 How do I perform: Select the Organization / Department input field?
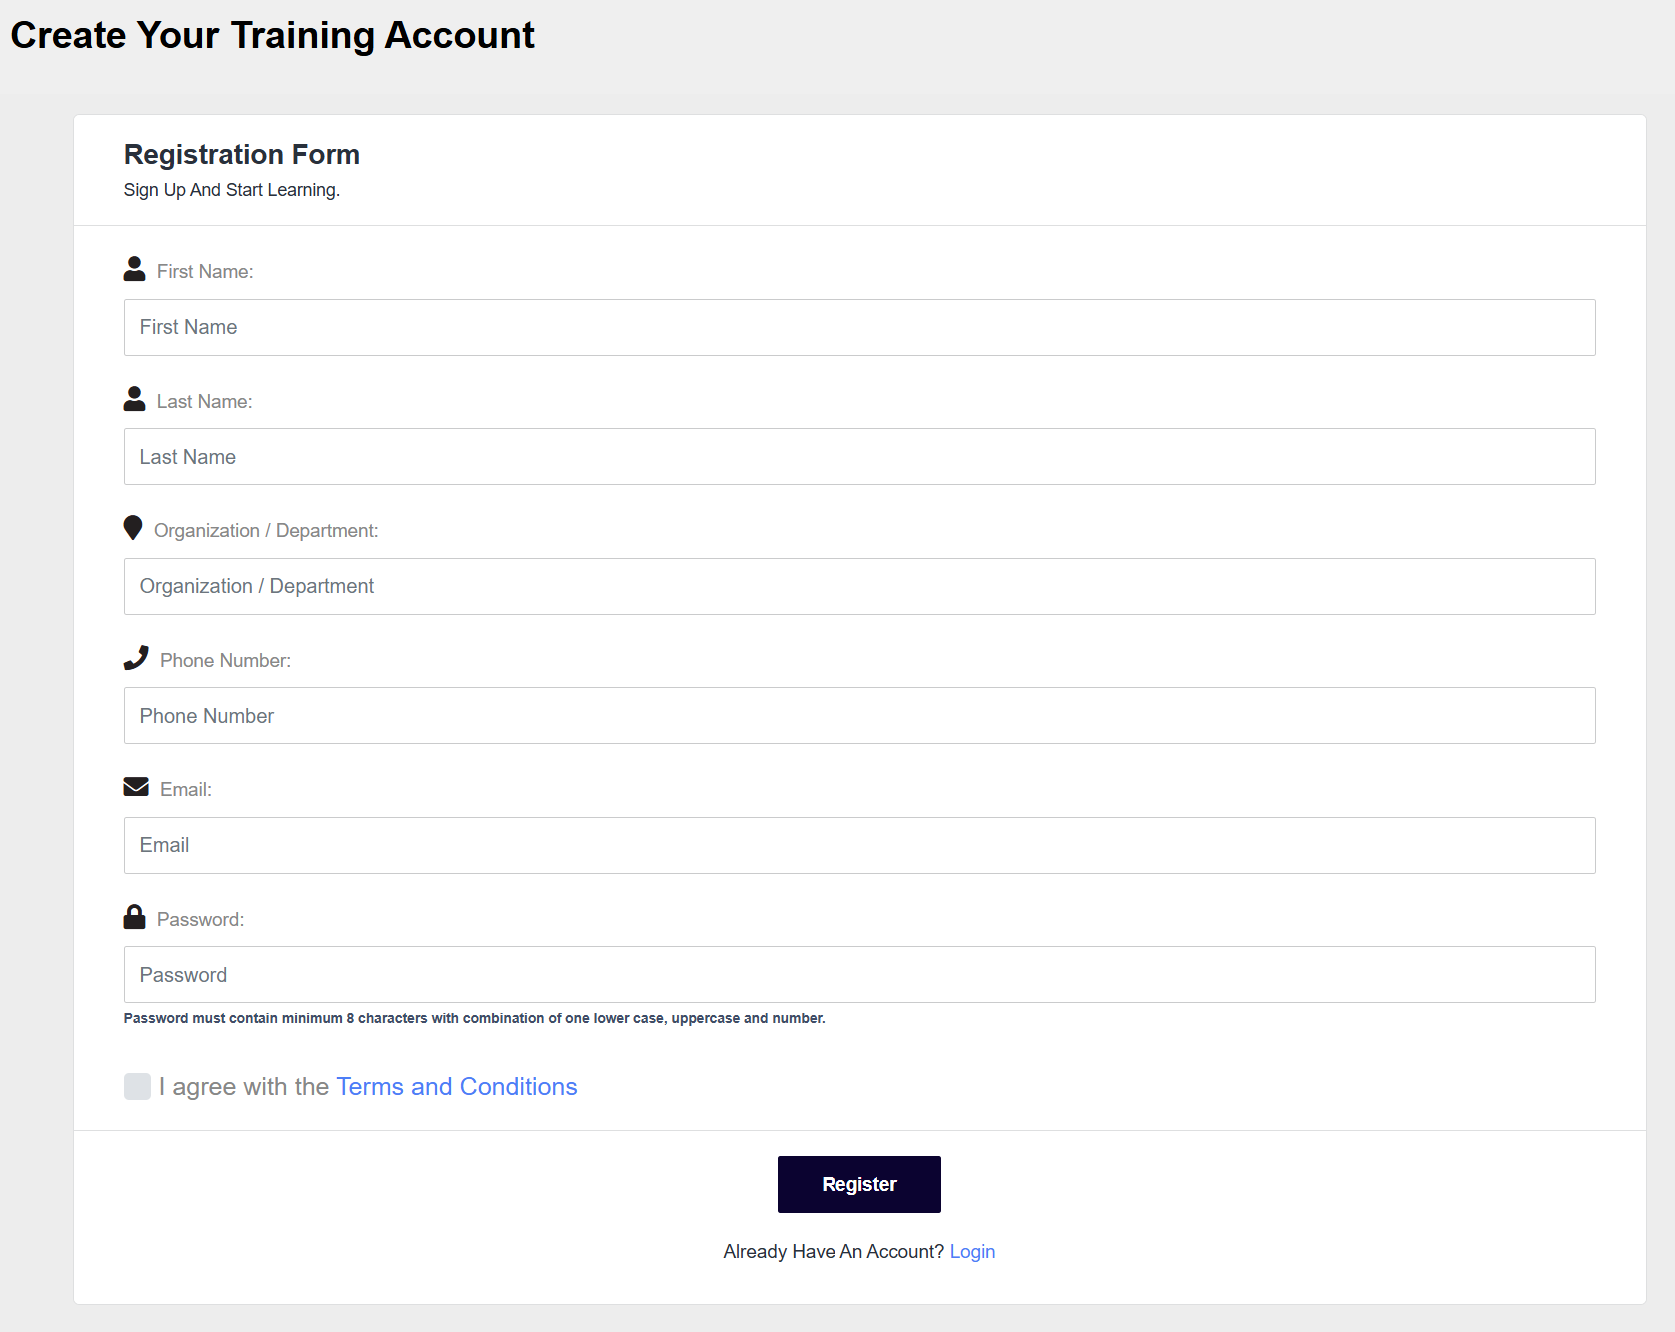860,586
